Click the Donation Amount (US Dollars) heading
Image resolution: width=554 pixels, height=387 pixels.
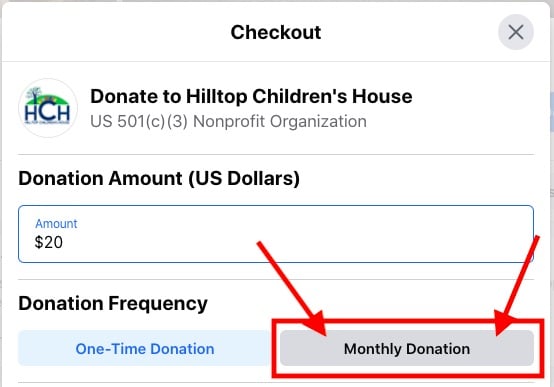(159, 178)
